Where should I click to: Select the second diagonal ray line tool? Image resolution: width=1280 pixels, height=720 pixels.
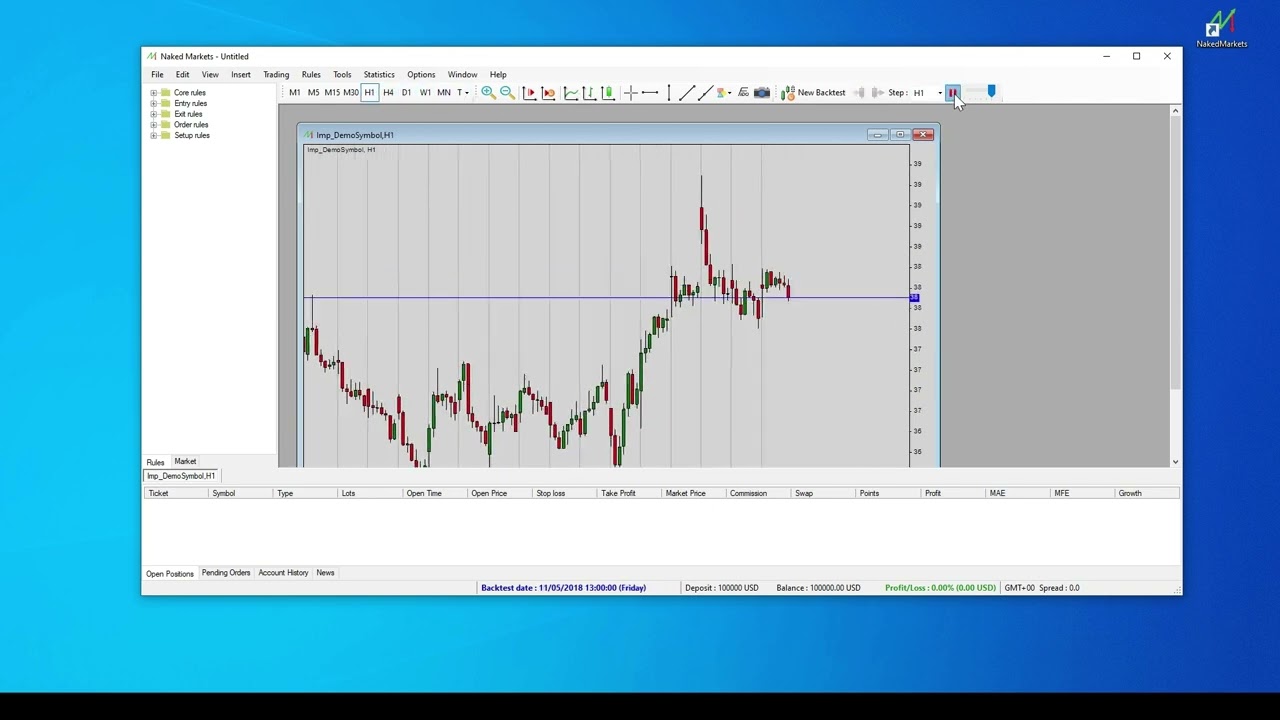click(706, 92)
